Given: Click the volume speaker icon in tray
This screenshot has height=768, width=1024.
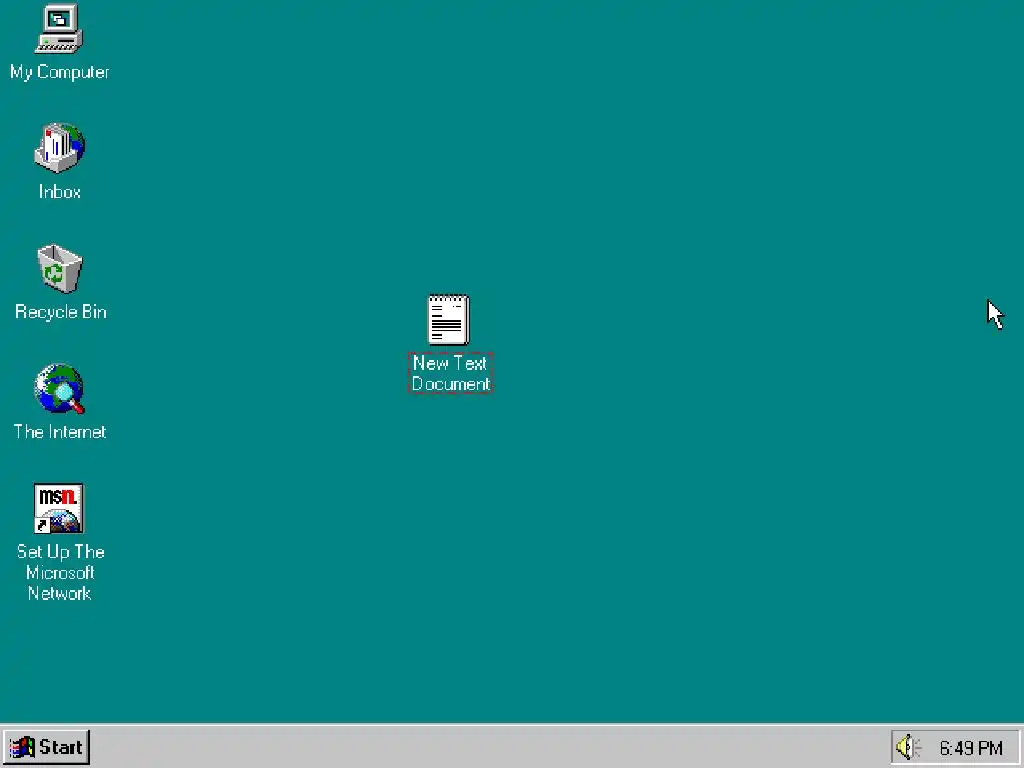Looking at the screenshot, I should pos(908,747).
